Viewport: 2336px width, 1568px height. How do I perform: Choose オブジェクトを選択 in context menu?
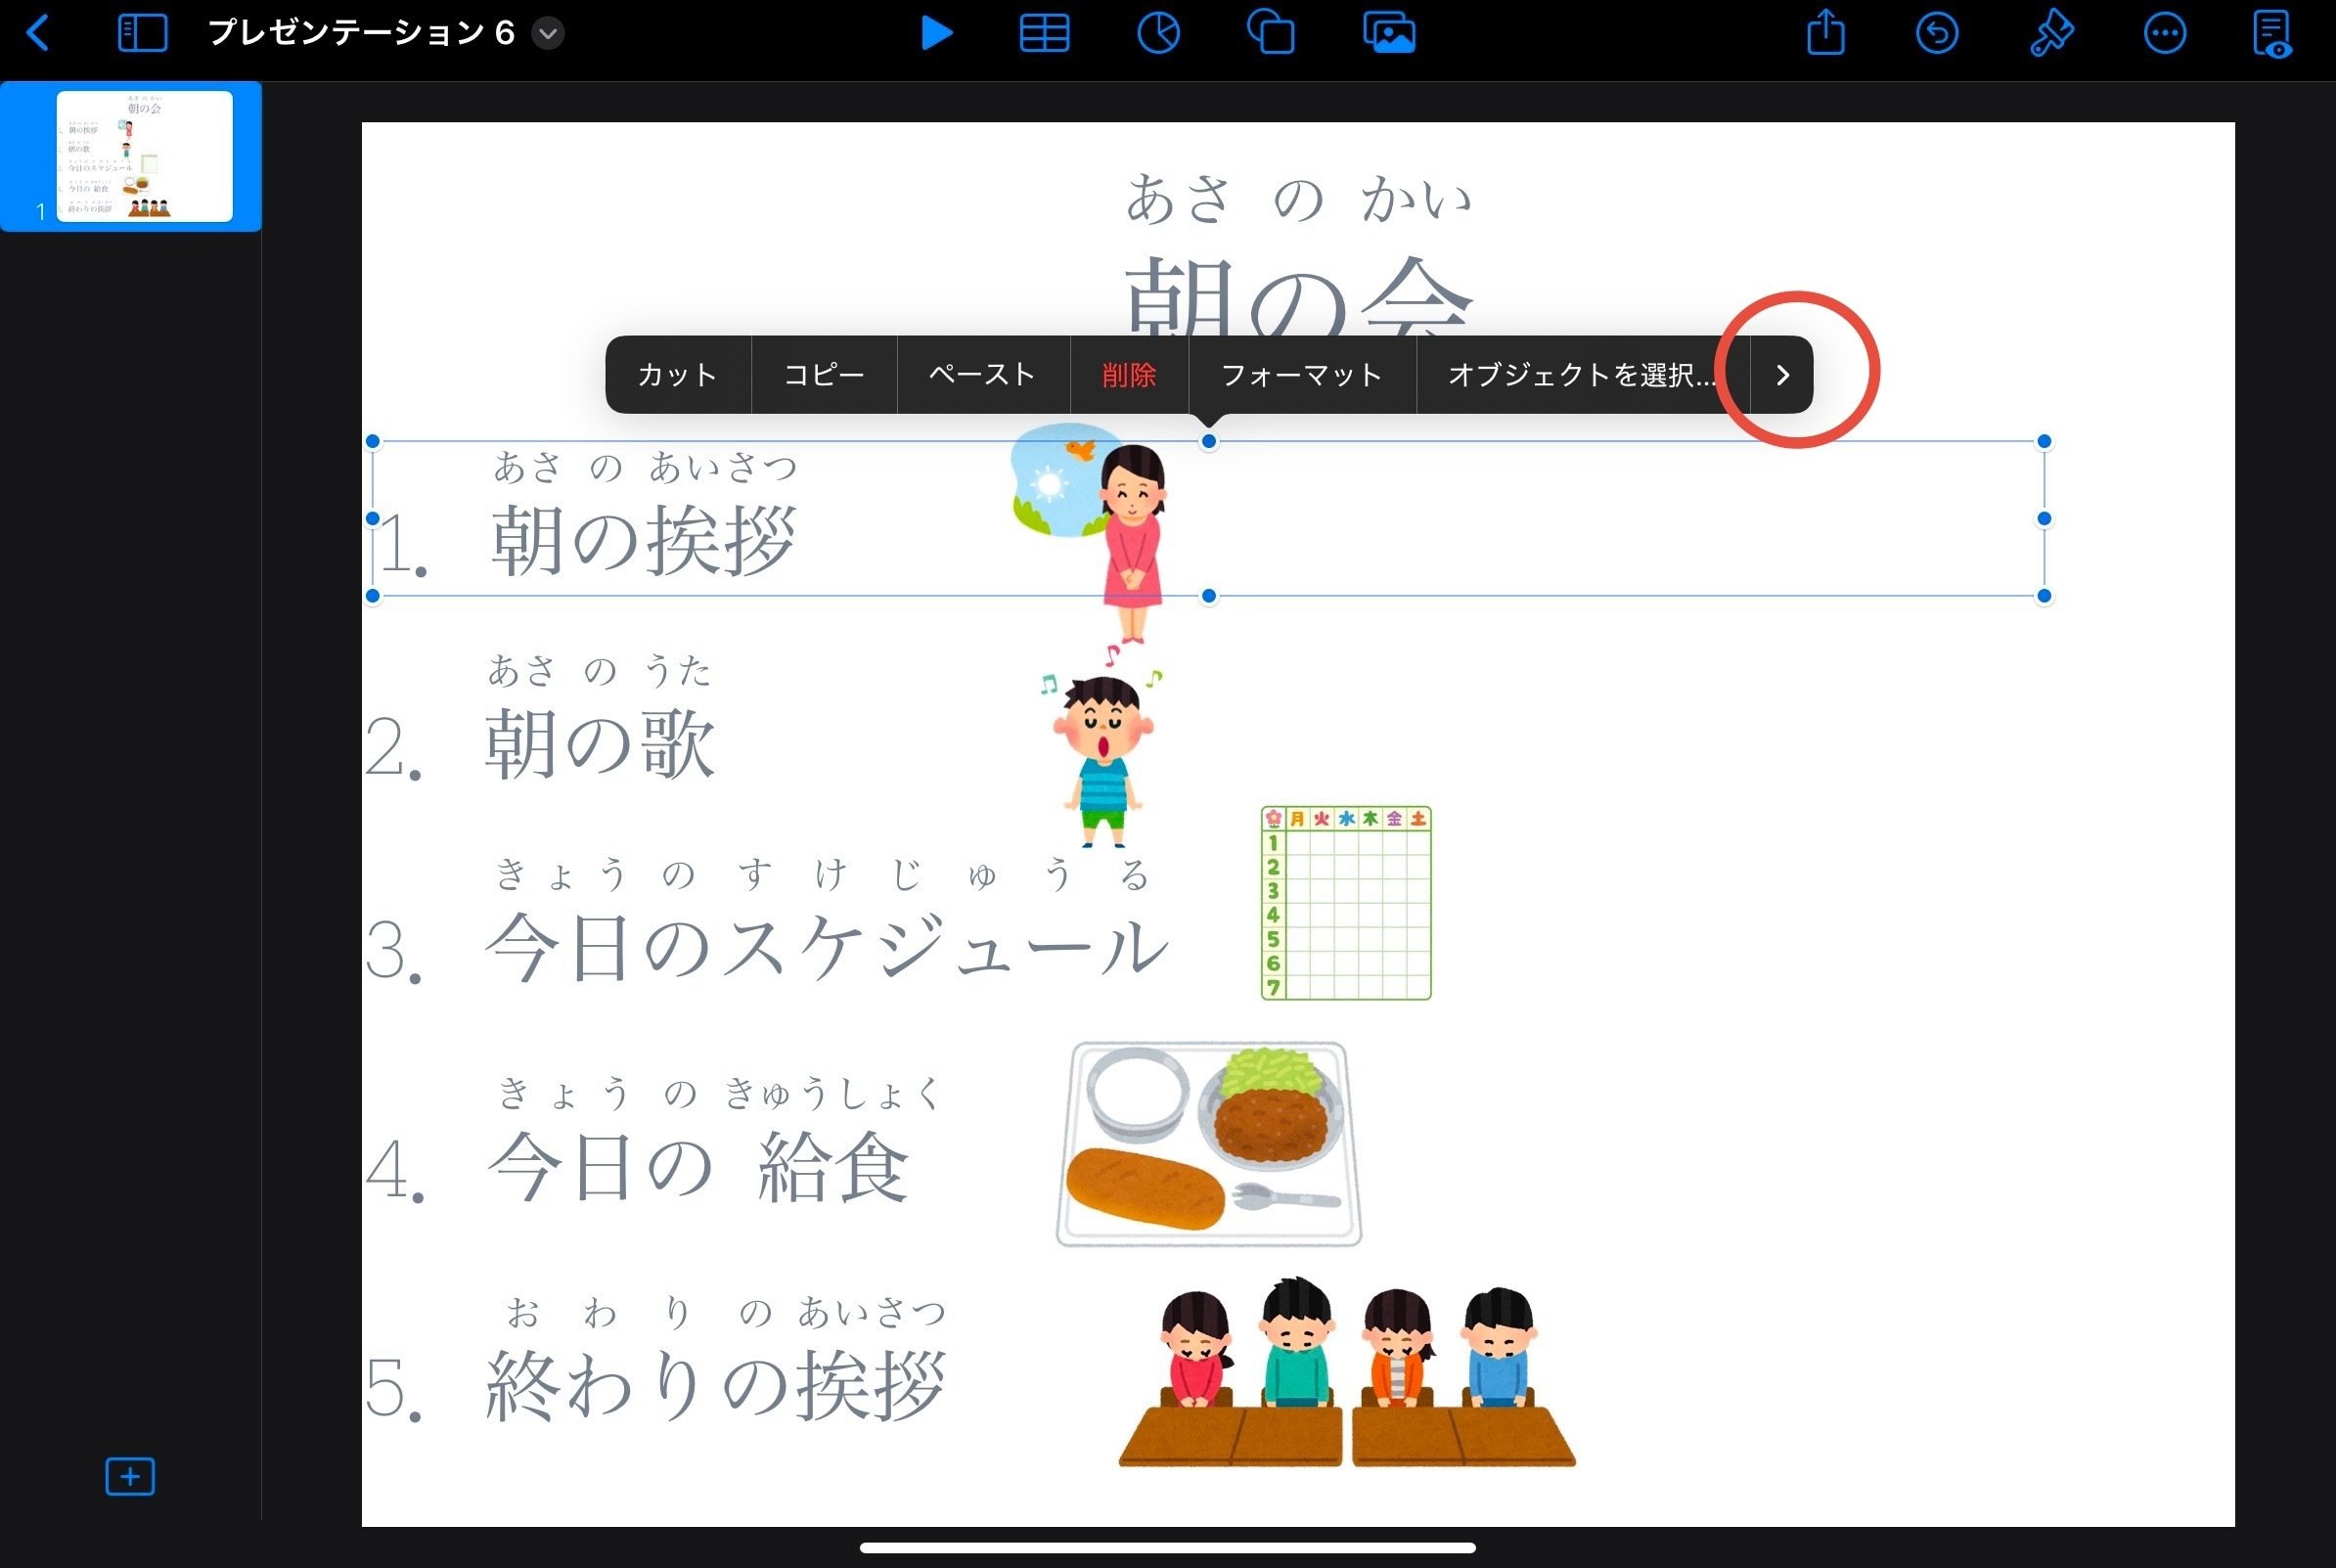(1583, 375)
